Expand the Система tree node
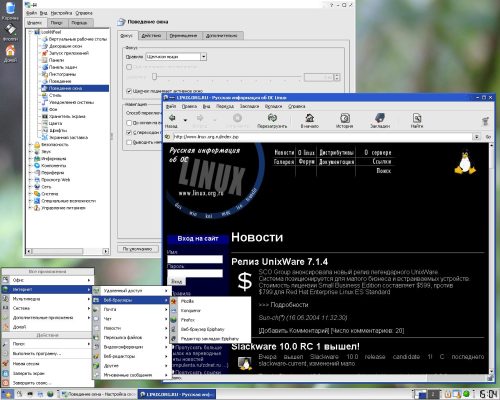This screenshot has width=500, height=400. click(31, 194)
